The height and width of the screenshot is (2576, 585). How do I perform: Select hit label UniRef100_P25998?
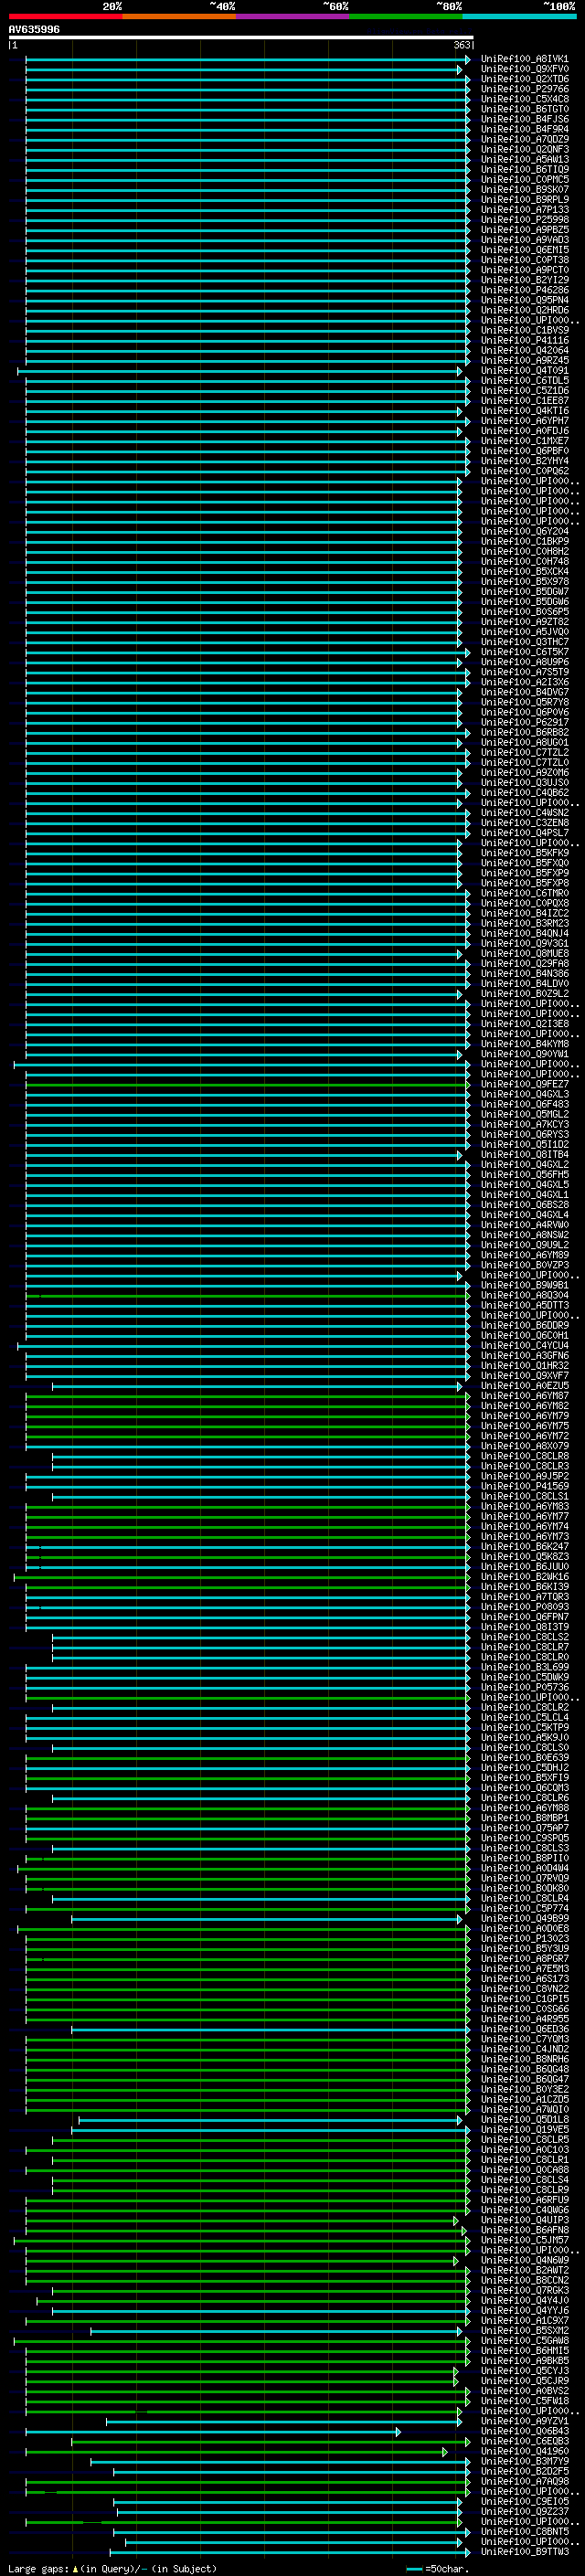tap(524, 220)
